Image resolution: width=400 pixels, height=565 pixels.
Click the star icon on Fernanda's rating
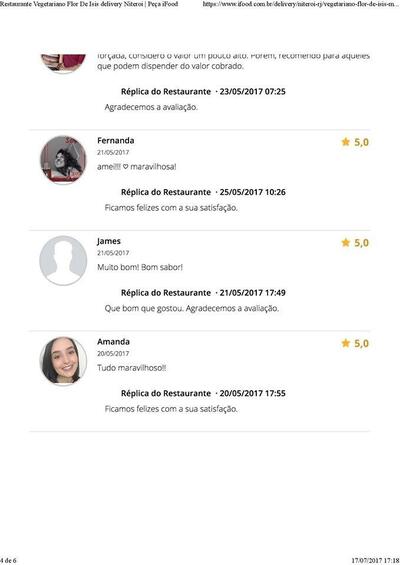coord(346,142)
